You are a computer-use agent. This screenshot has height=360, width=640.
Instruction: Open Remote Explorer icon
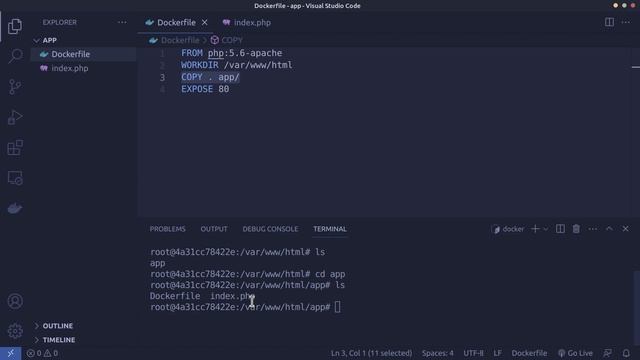[15, 178]
